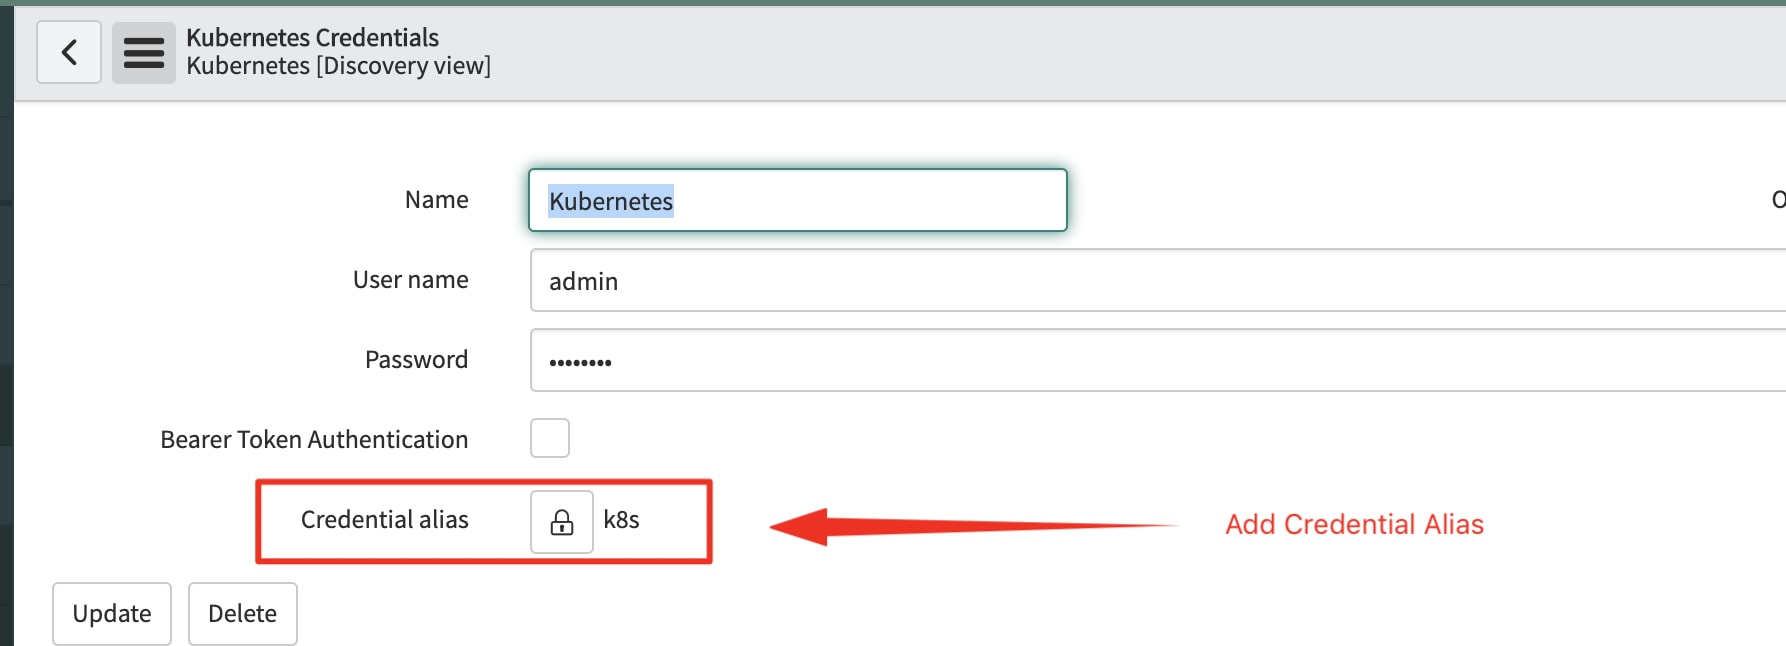Image resolution: width=1786 pixels, height=646 pixels.
Task: Click the Bearer Token Authentication label
Action: click(314, 440)
